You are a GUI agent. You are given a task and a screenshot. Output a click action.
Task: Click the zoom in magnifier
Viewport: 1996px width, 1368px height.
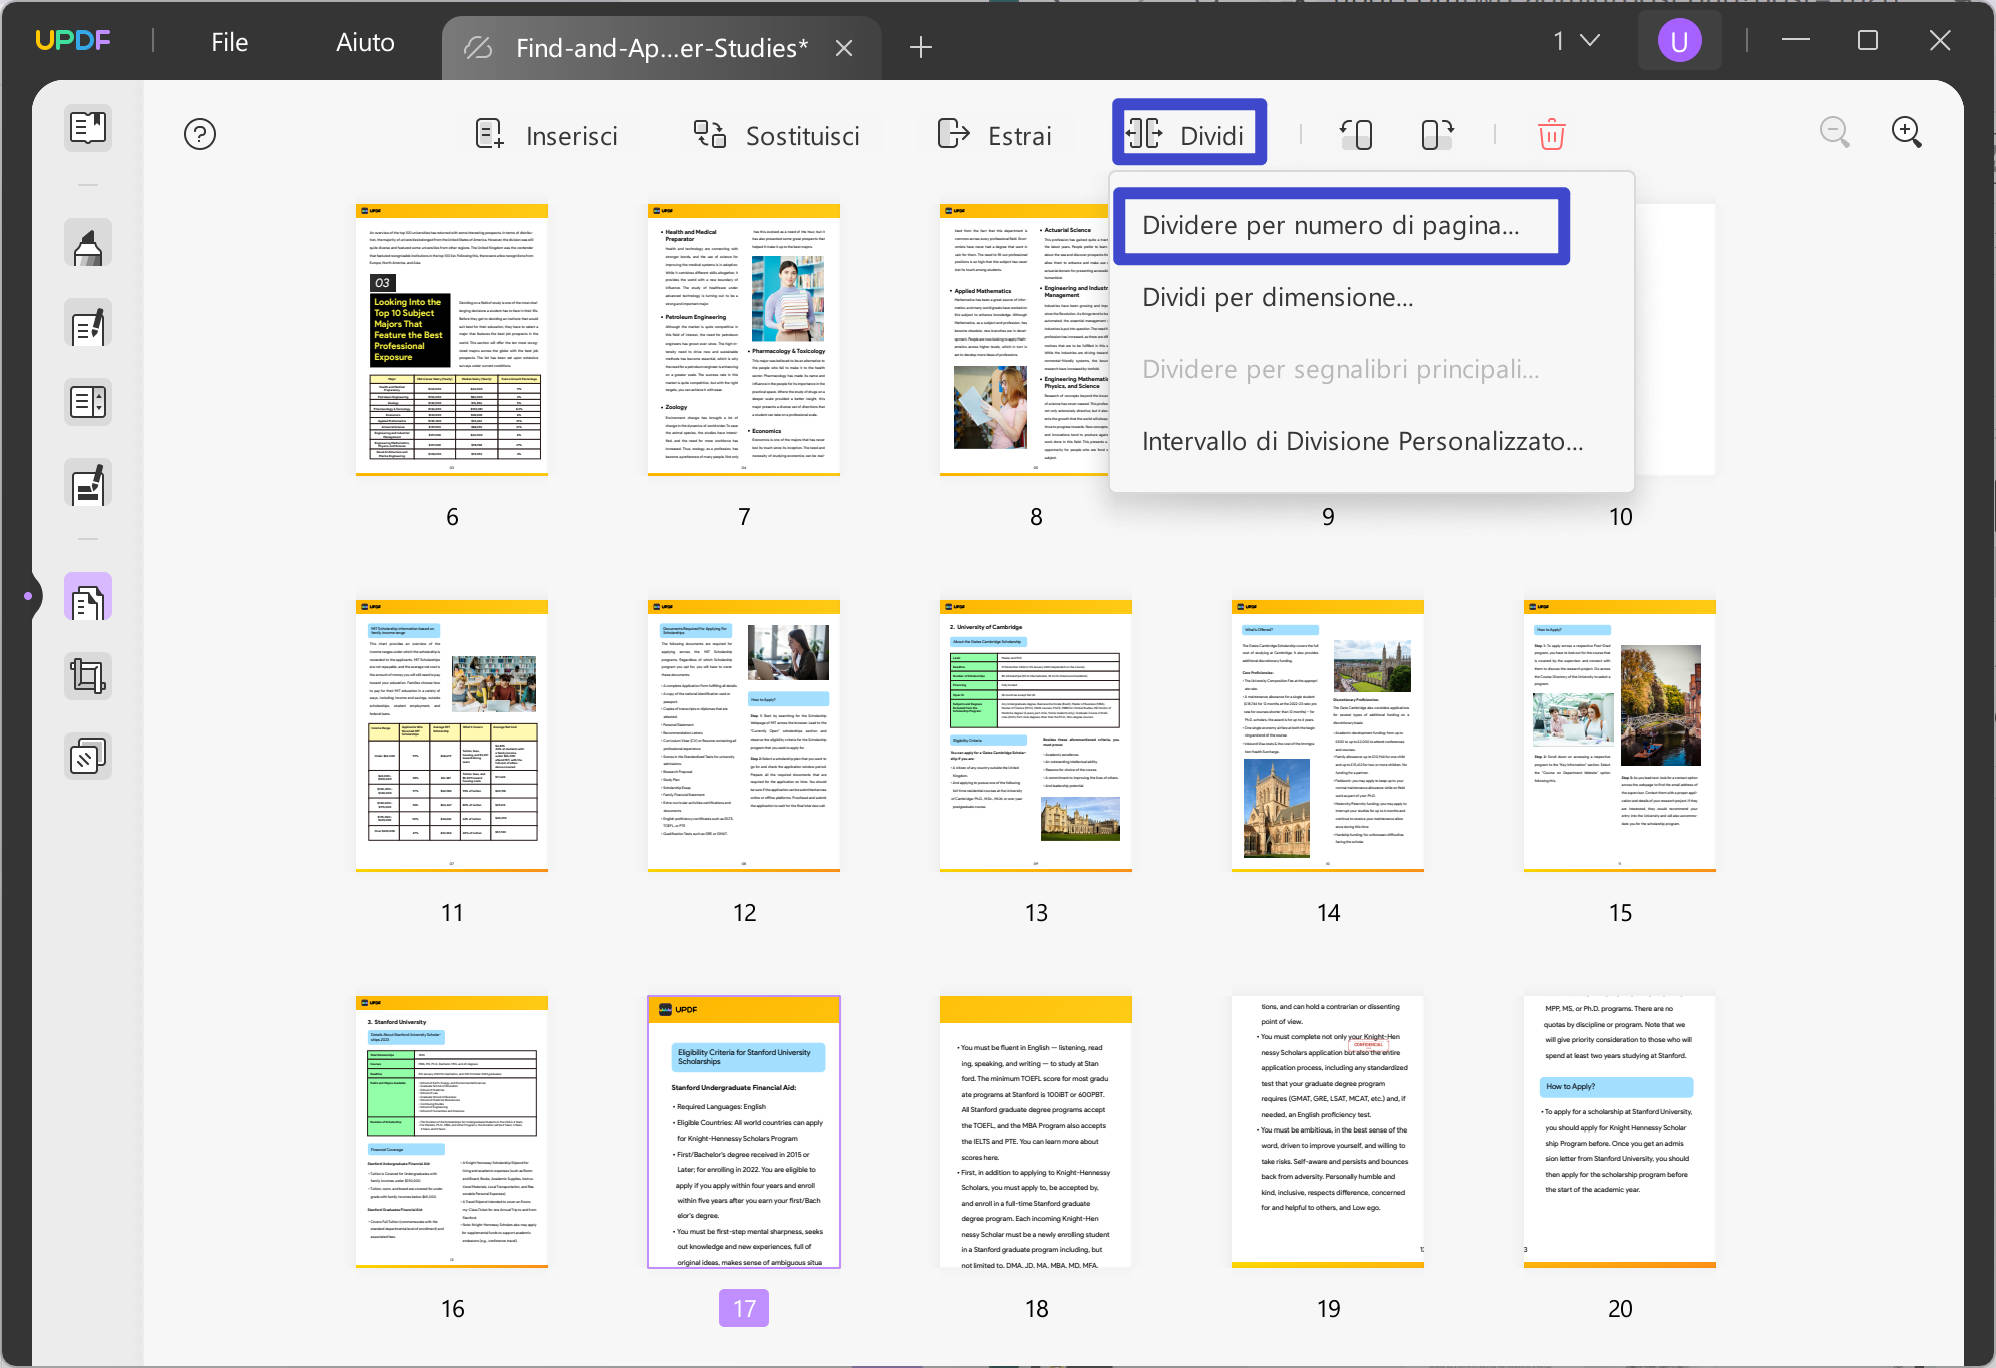(1906, 132)
